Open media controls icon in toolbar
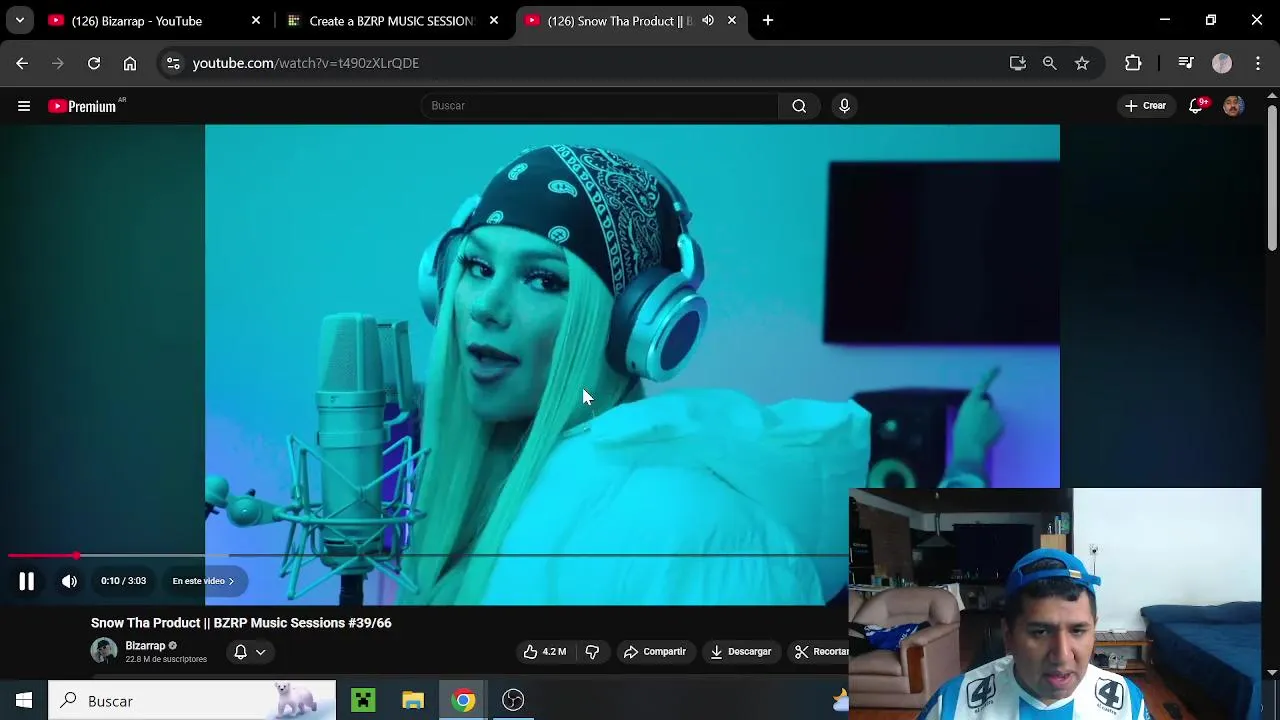This screenshot has width=1280, height=720. pos(1186,63)
